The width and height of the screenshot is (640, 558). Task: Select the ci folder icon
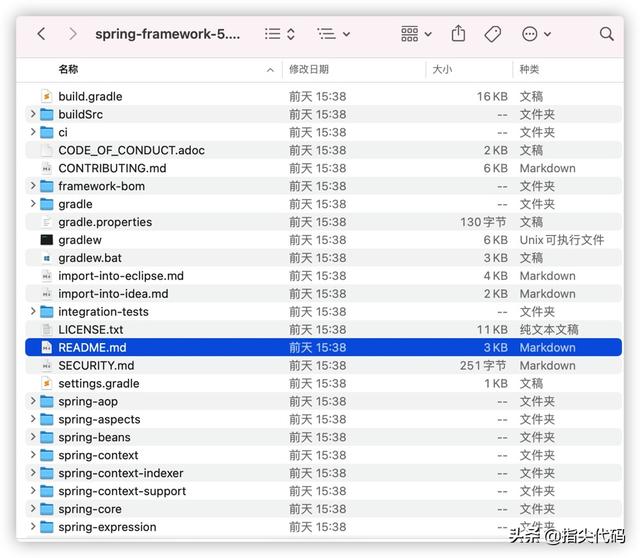pos(47,132)
